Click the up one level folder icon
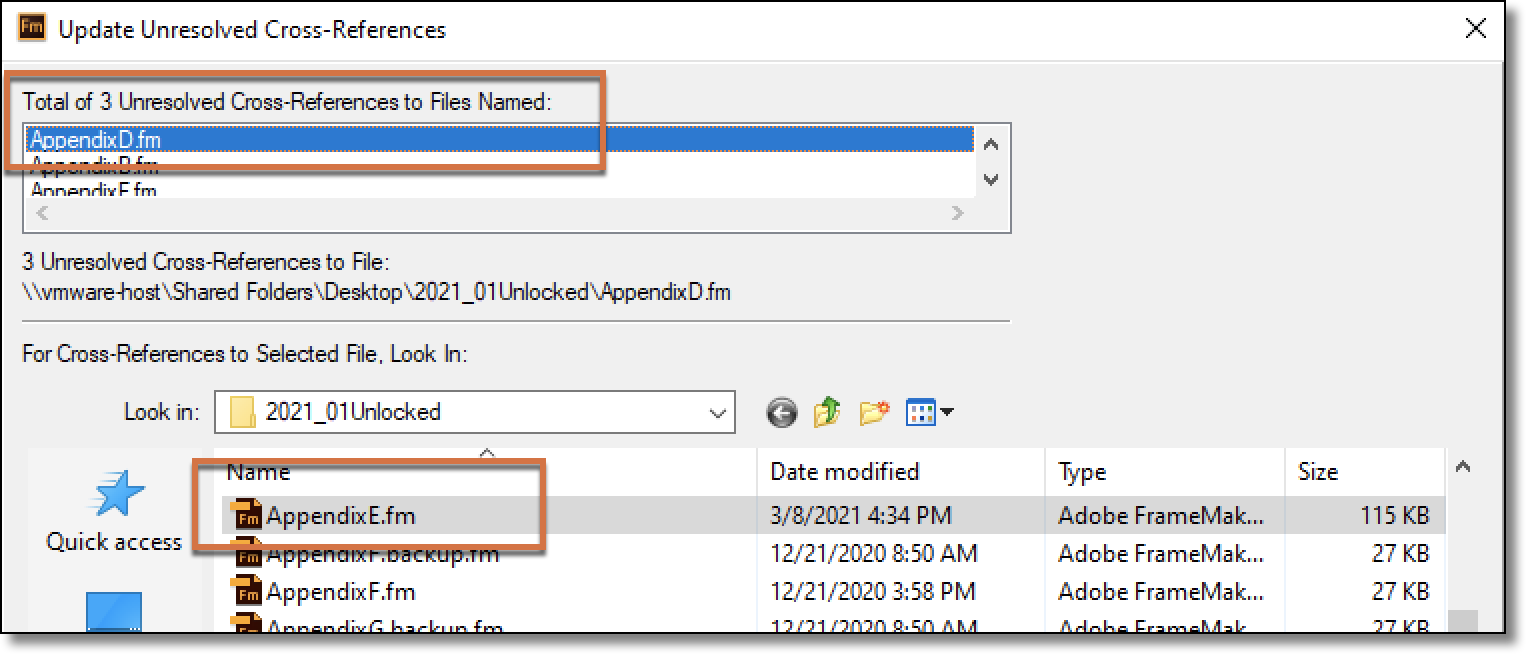1526x654 pixels. tap(826, 411)
